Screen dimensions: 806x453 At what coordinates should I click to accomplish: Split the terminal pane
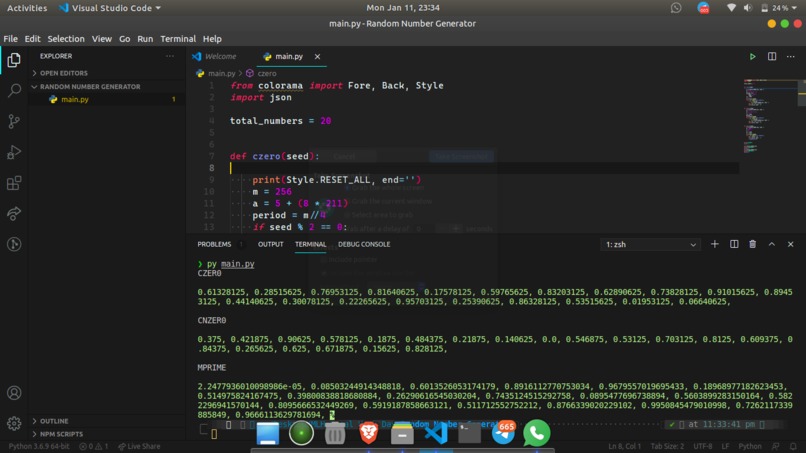(x=734, y=244)
